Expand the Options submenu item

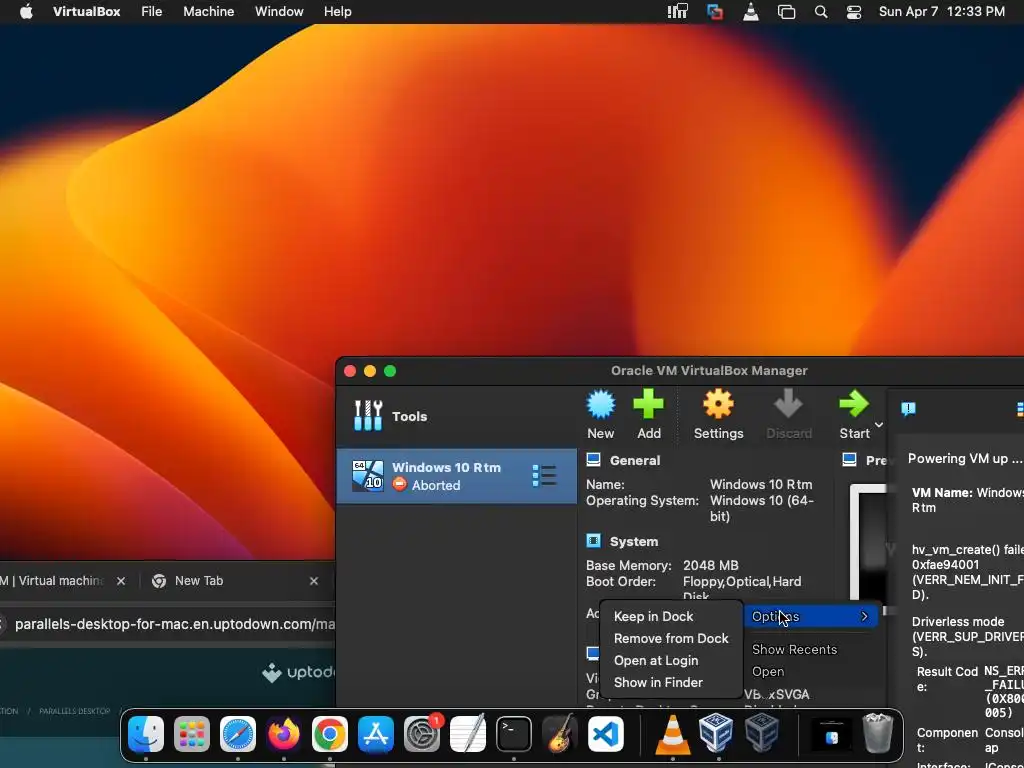click(x=810, y=616)
